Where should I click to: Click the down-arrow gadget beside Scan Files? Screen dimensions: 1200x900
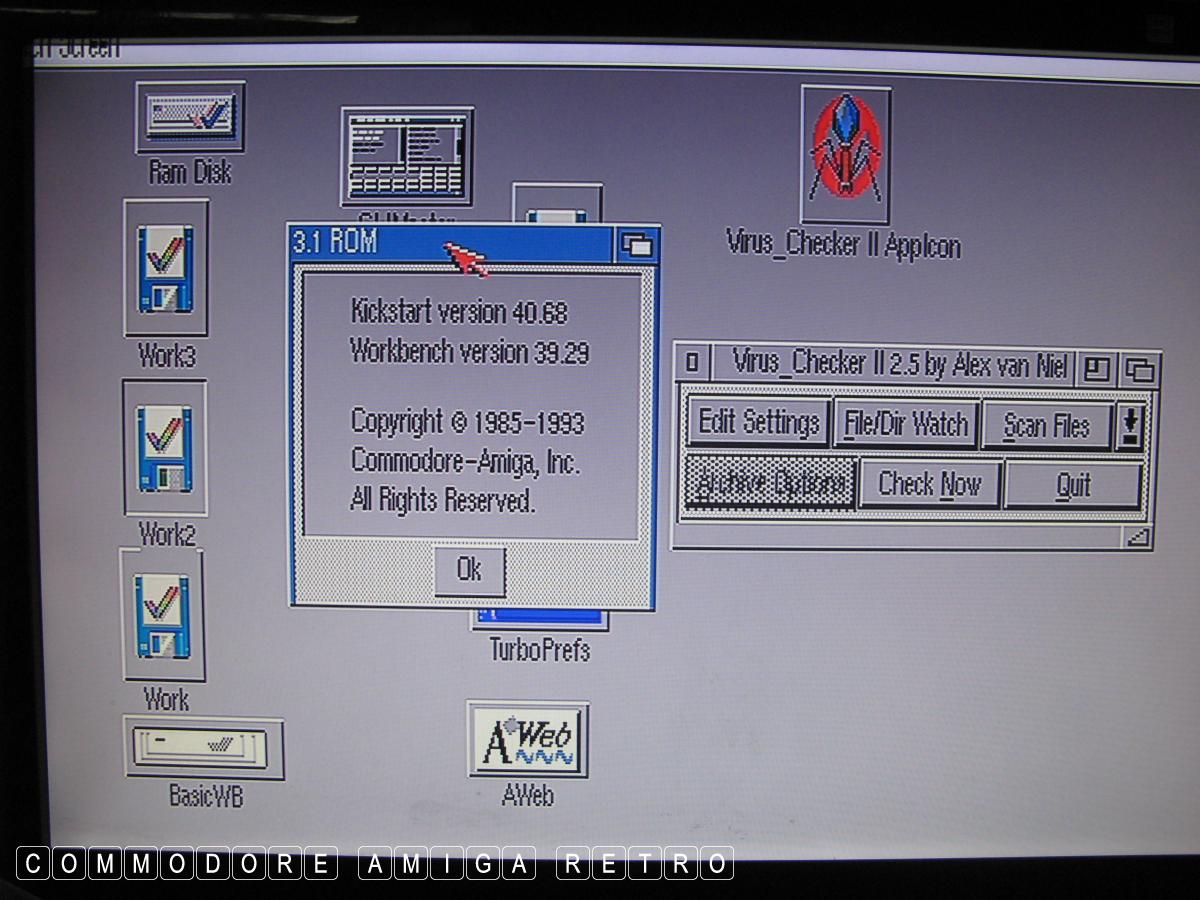pos(1130,426)
